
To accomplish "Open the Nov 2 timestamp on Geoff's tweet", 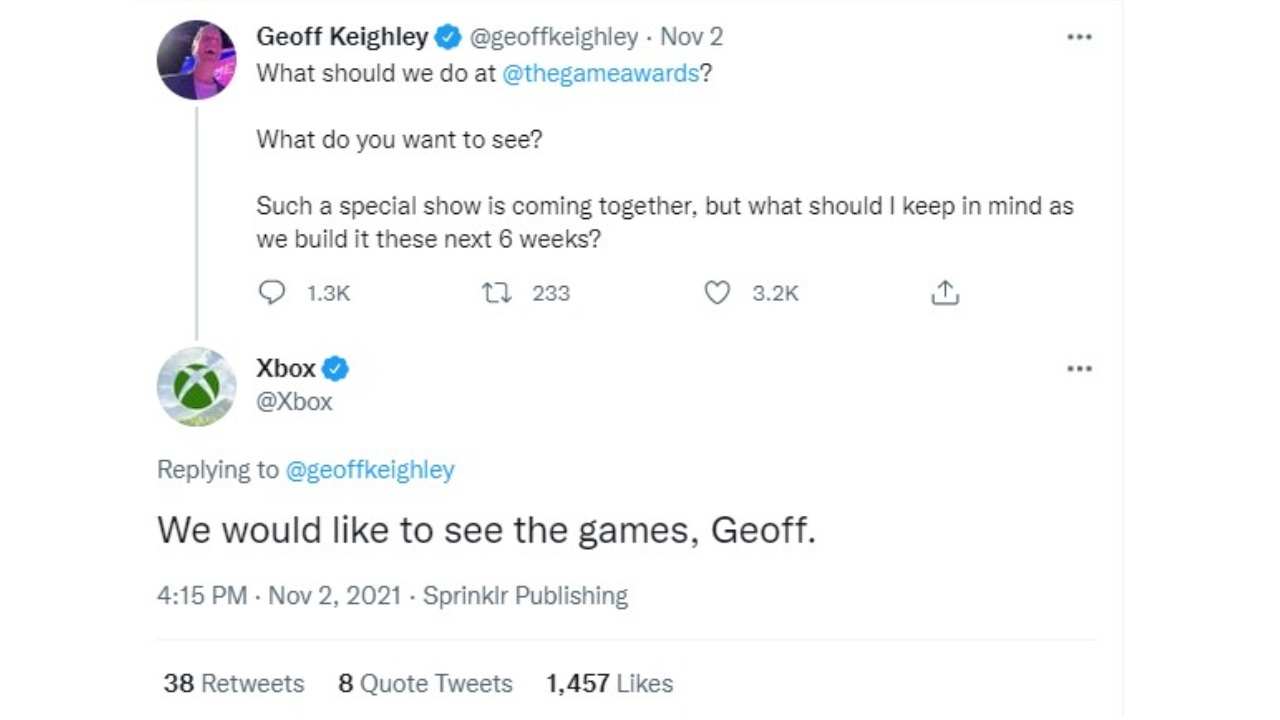I will coord(691,37).
